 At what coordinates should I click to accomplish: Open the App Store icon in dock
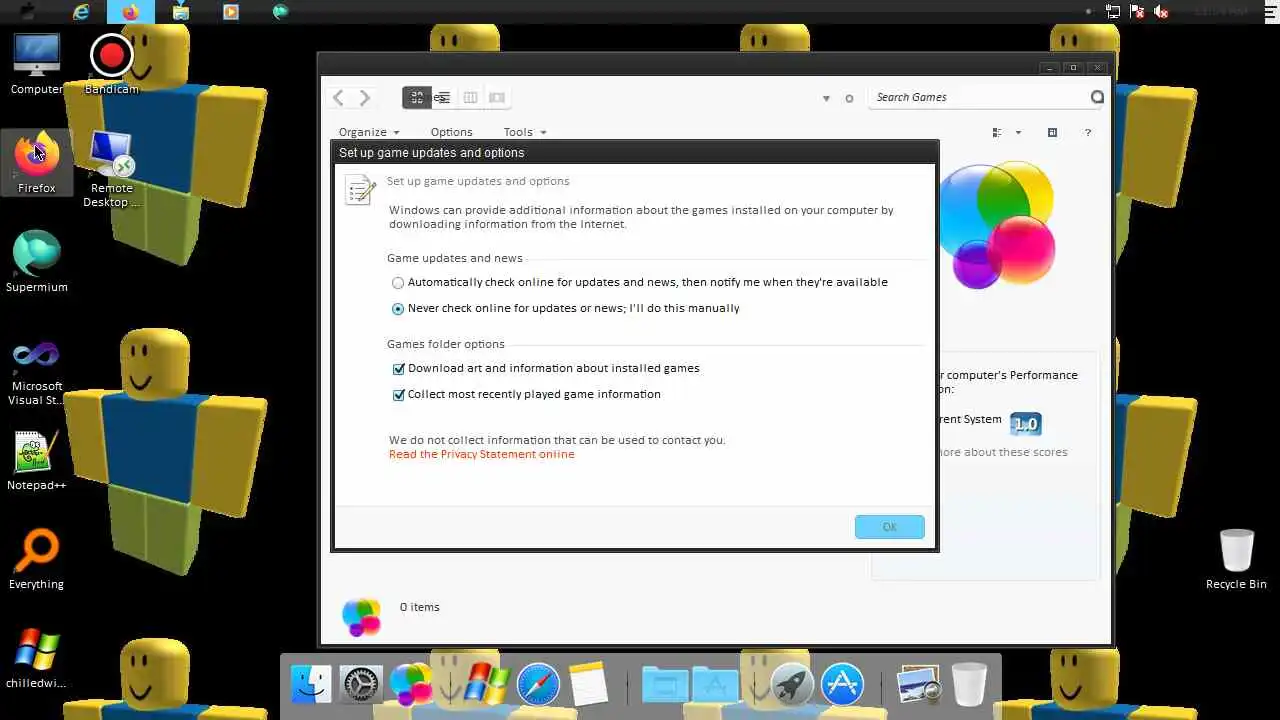[x=842, y=686]
